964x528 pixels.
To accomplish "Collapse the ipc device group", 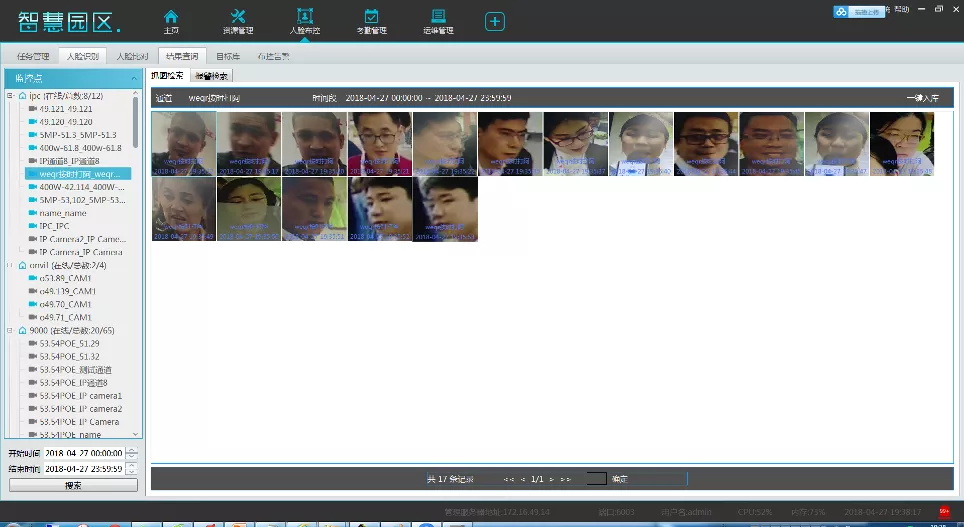I will click(x=9, y=96).
